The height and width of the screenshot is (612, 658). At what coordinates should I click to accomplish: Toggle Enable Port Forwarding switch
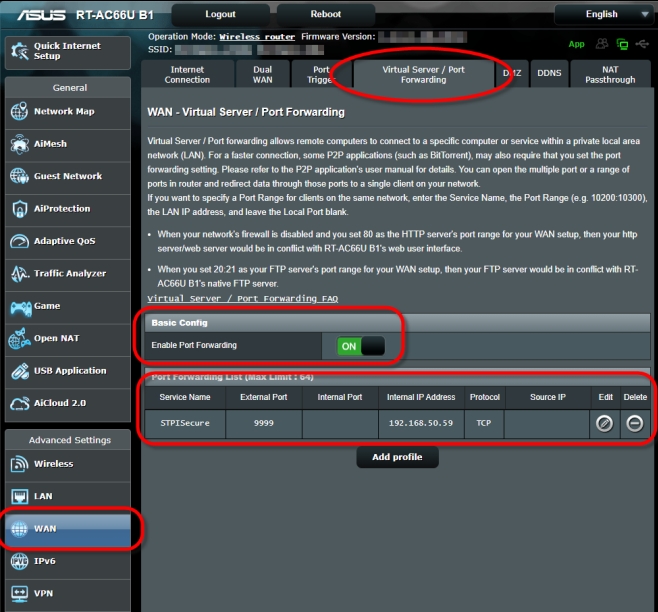pyautogui.click(x=360, y=346)
